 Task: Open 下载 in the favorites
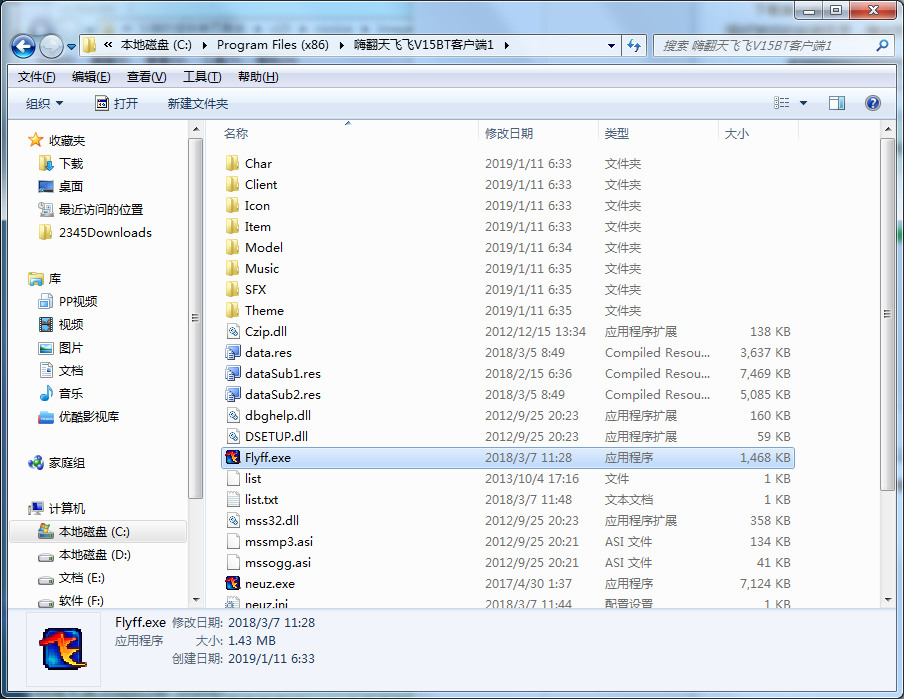[71, 163]
